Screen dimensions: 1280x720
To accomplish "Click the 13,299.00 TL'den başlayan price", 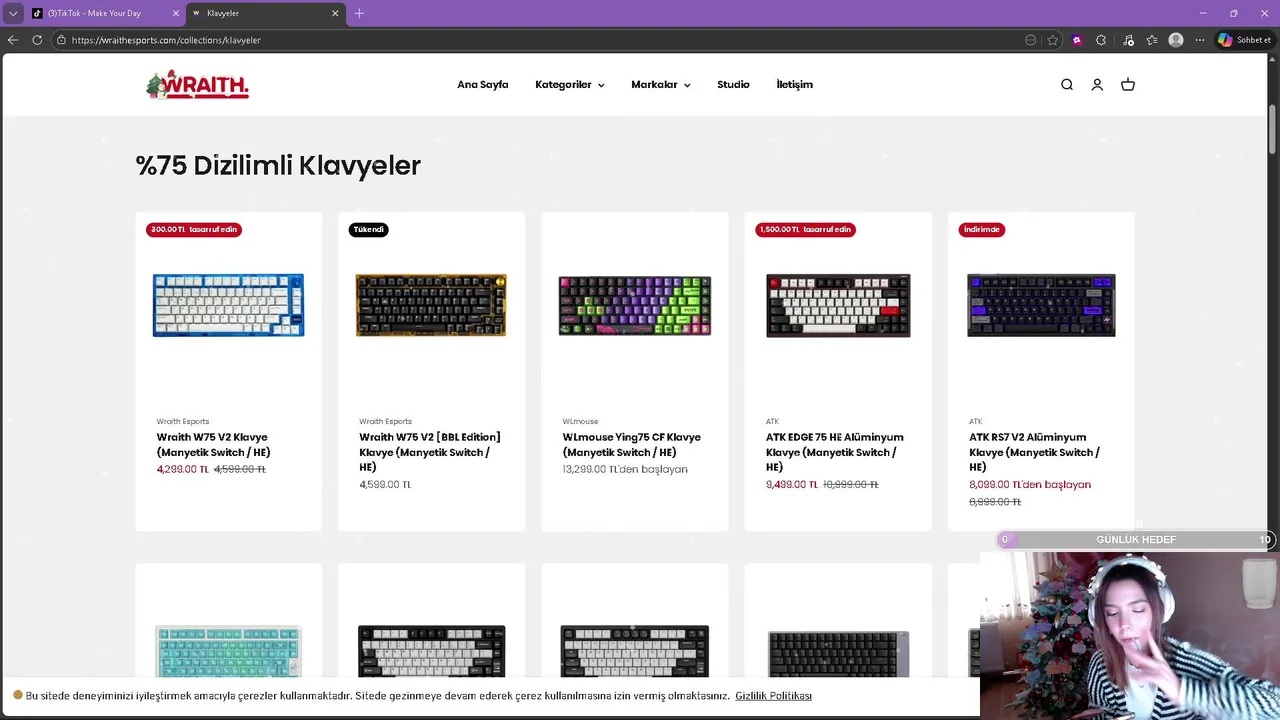I will [x=625, y=469].
